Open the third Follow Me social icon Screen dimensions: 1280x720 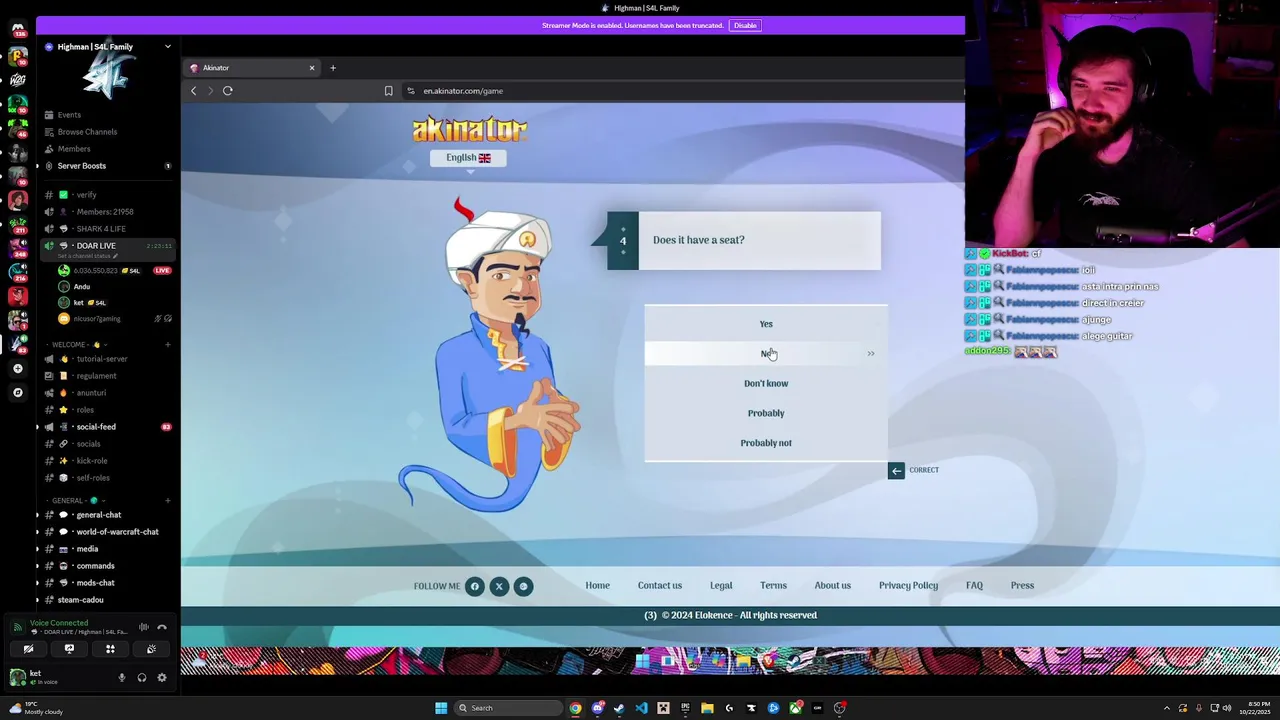click(523, 586)
